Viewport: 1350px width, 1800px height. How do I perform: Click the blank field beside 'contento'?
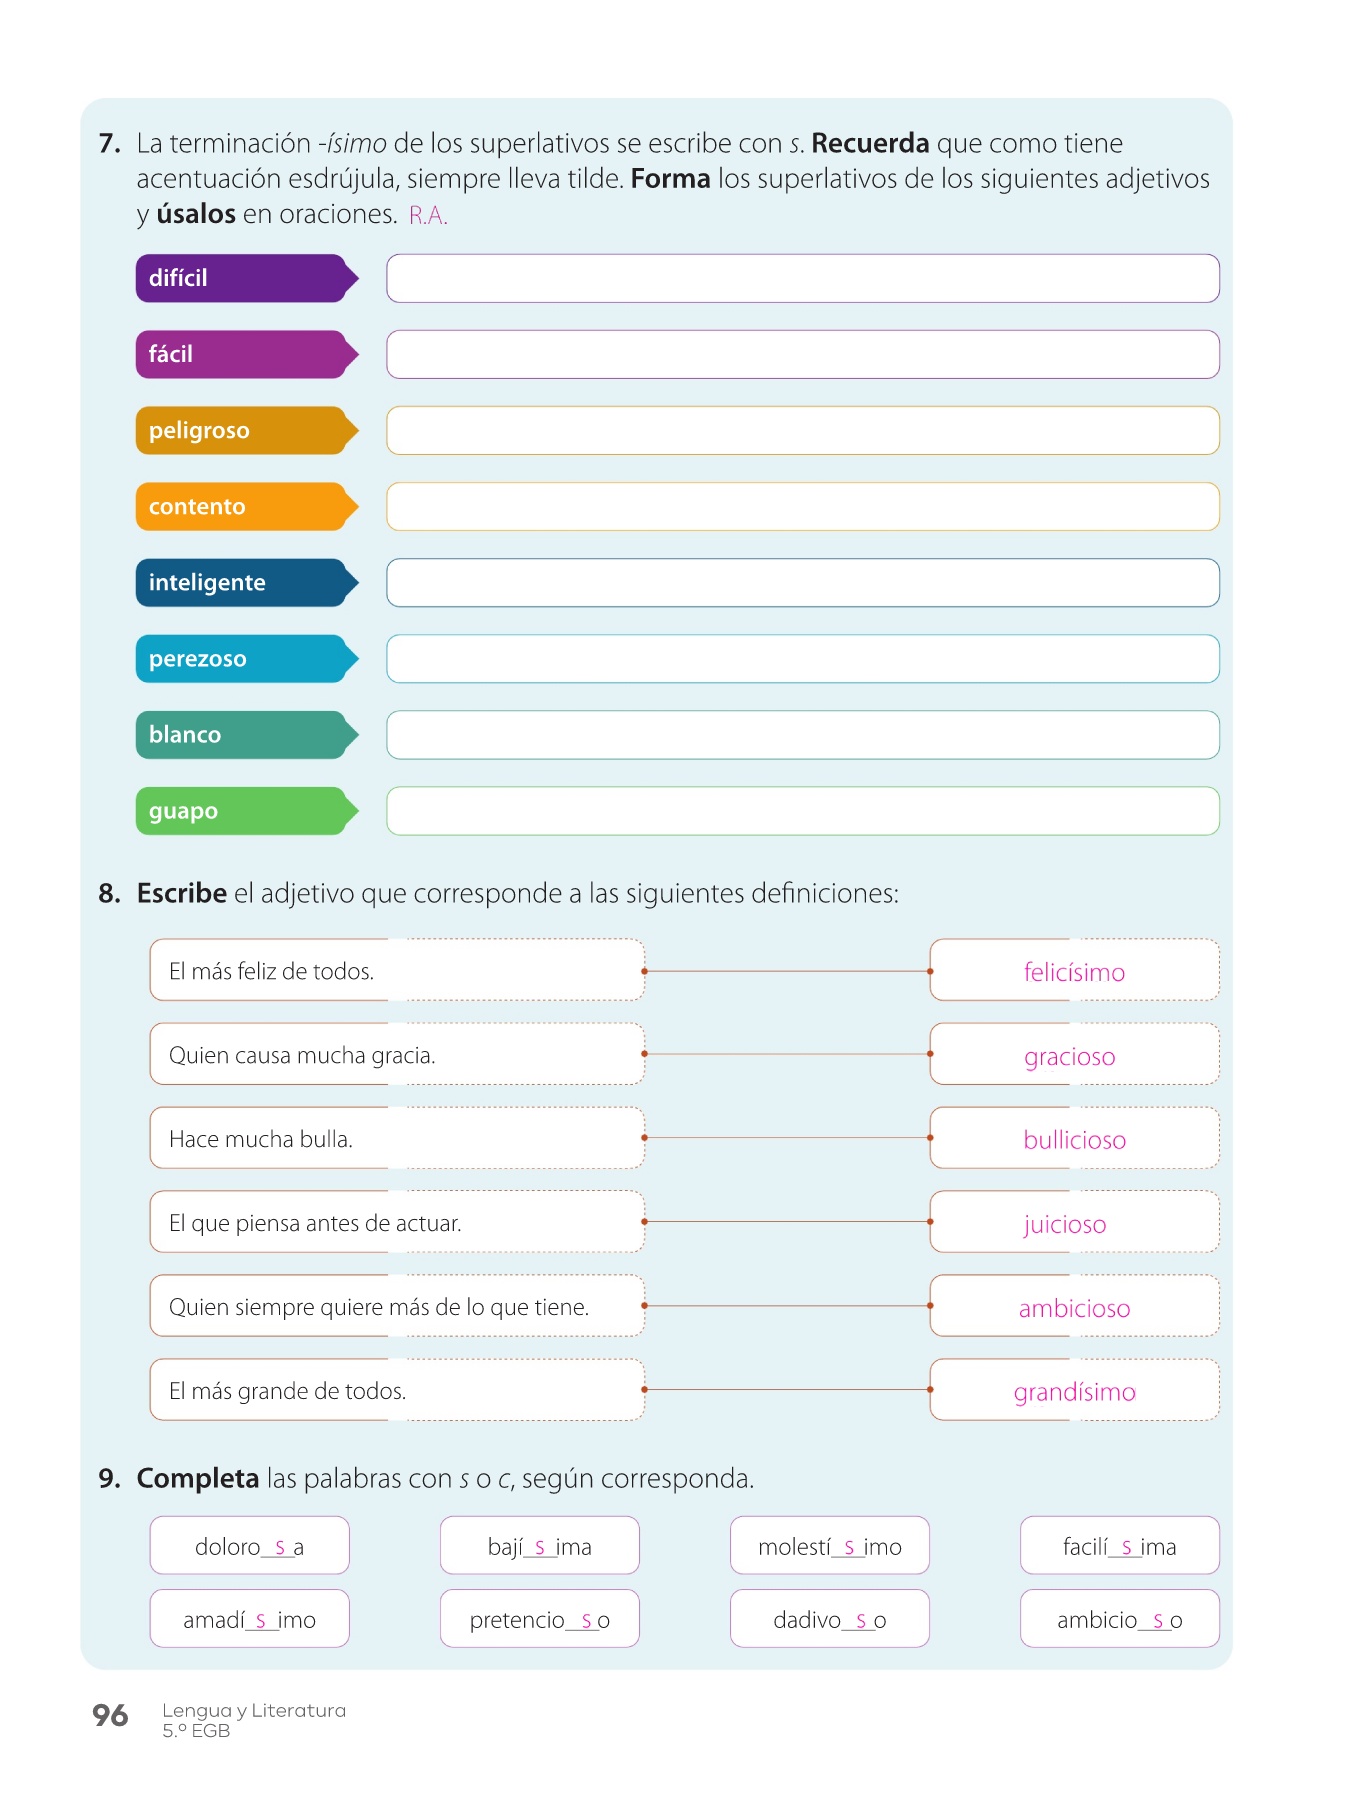802,507
